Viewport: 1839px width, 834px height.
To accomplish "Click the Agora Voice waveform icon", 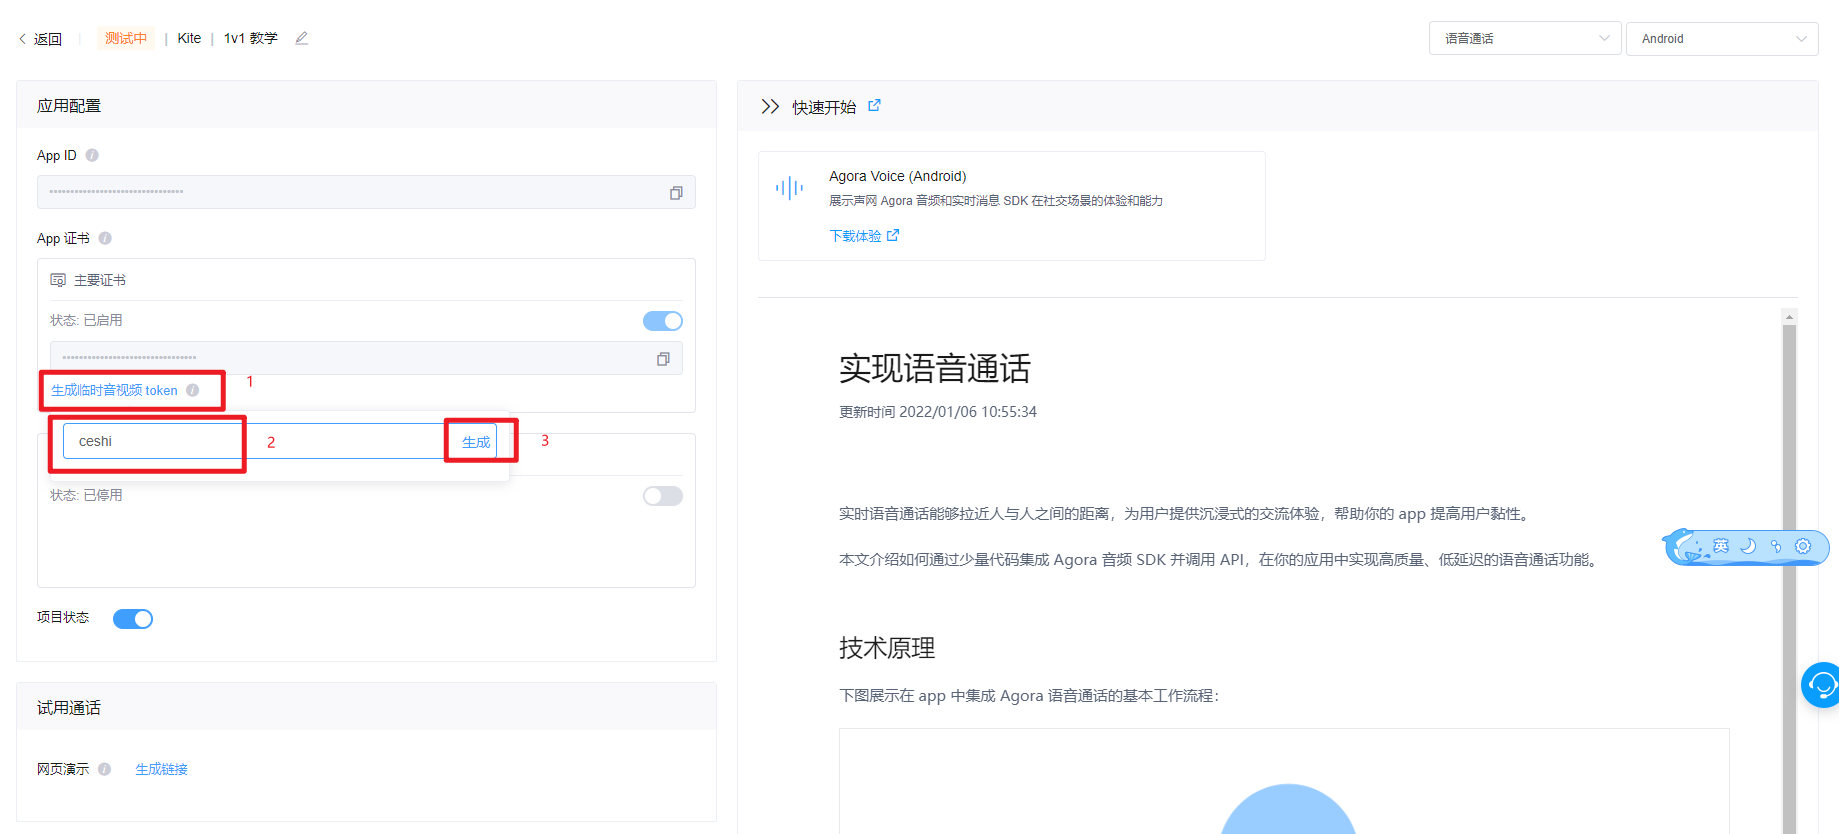I will click(x=789, y=188).
